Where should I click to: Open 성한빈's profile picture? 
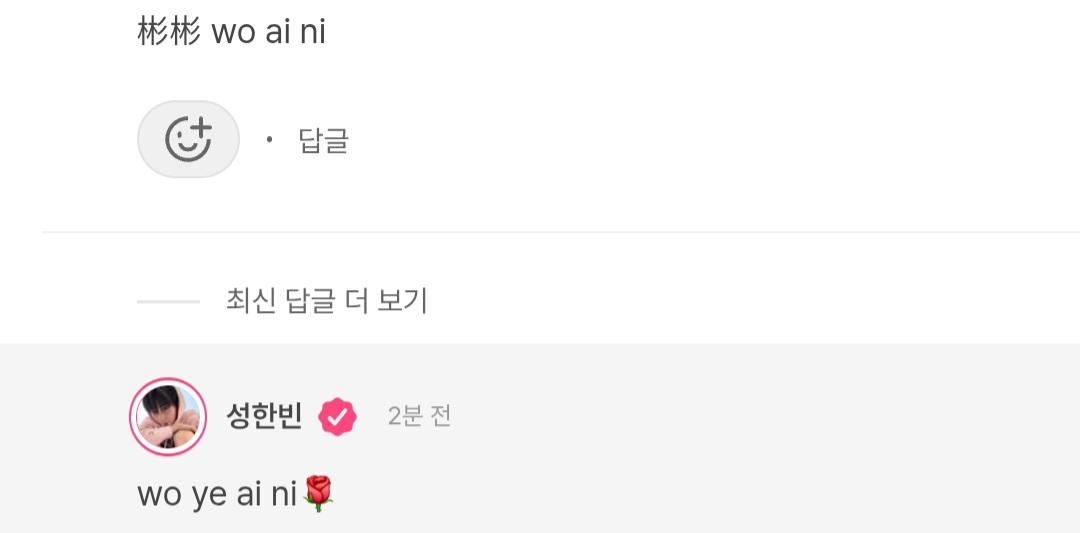(168, 417)
